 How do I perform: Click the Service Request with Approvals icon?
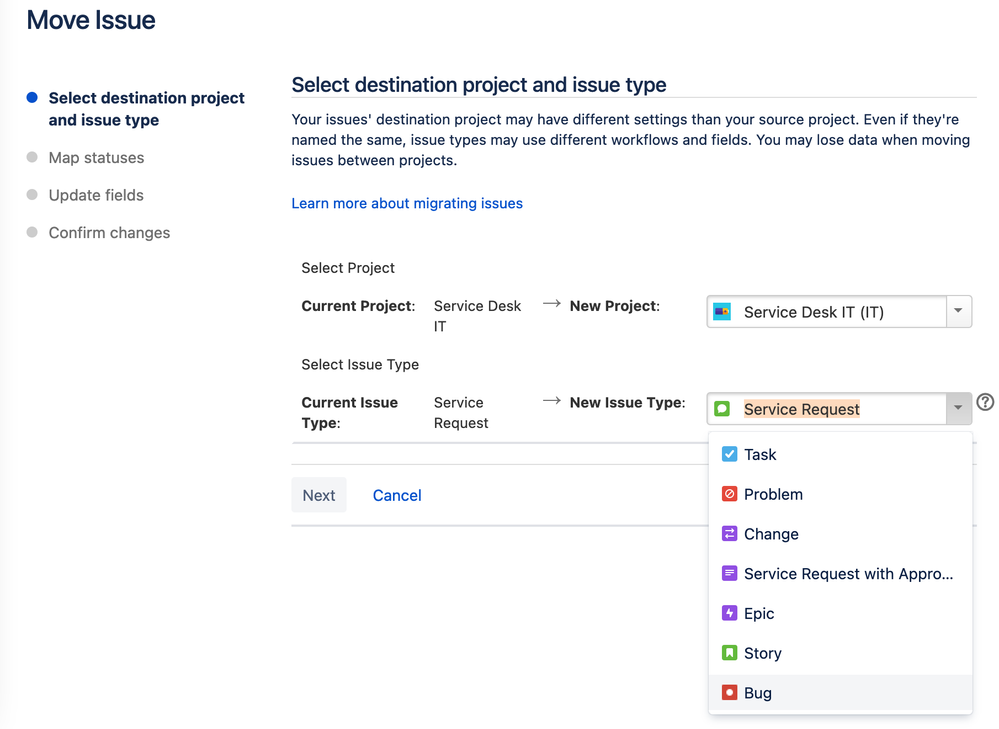tap(729, 574)
